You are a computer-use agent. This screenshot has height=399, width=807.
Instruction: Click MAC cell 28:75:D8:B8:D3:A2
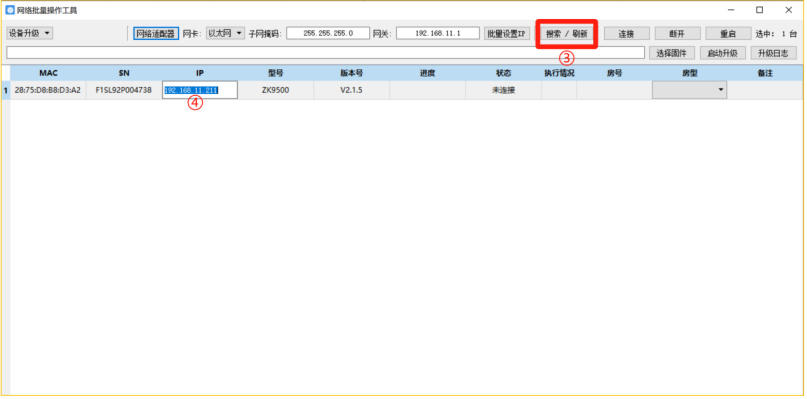[x=48, y=90]
